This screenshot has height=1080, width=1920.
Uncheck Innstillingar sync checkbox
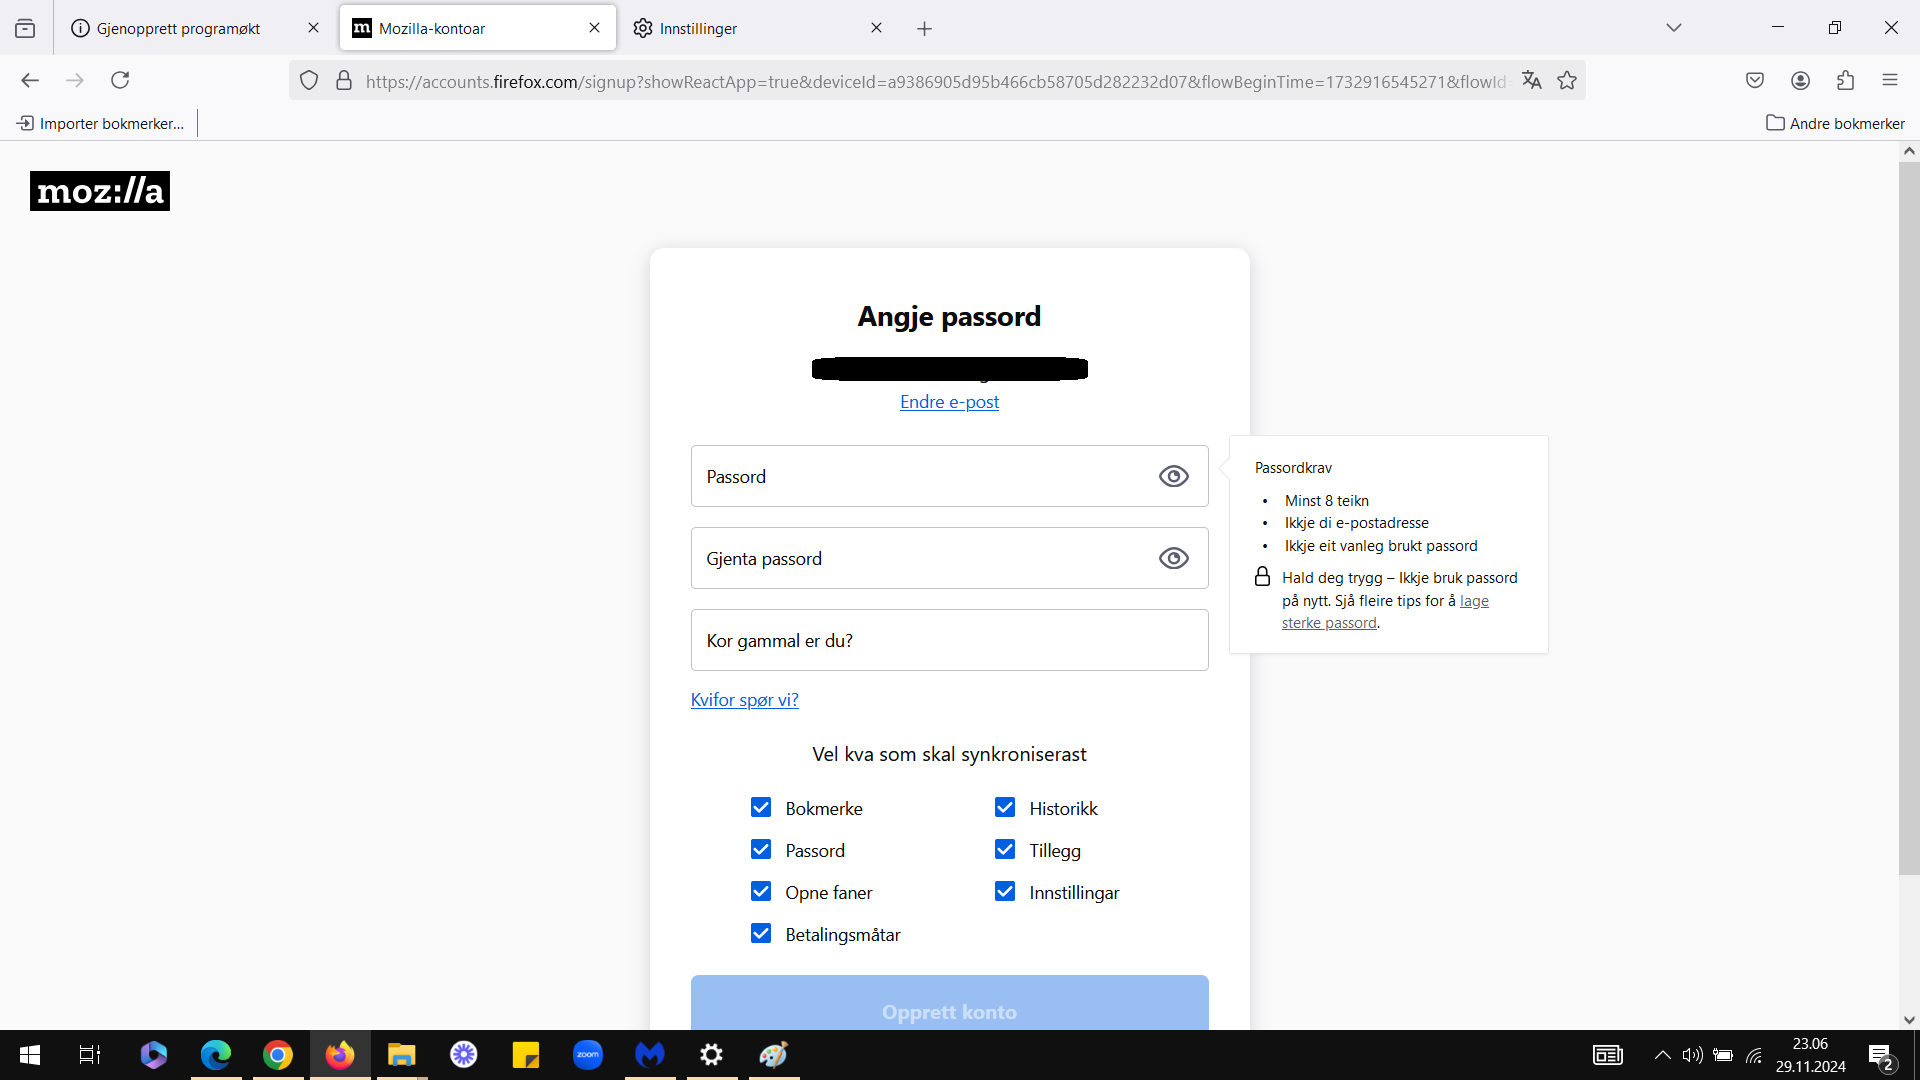coord(1005,891)
